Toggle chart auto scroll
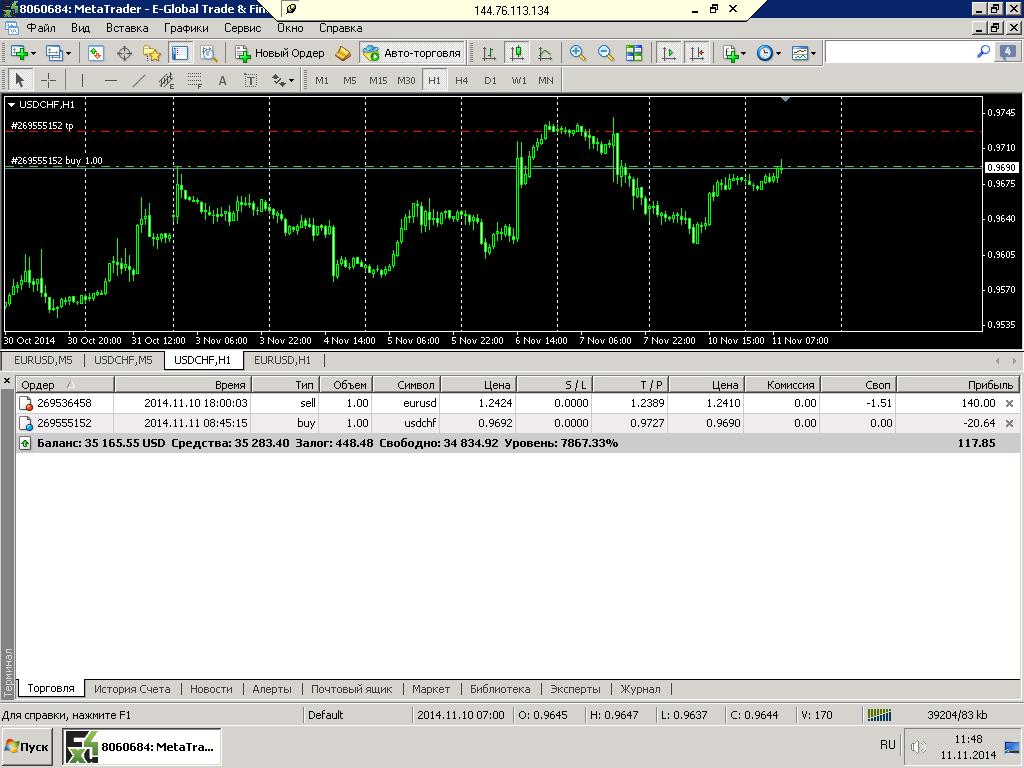This screenshot has width=1024, height=768. tap(669, 53)
